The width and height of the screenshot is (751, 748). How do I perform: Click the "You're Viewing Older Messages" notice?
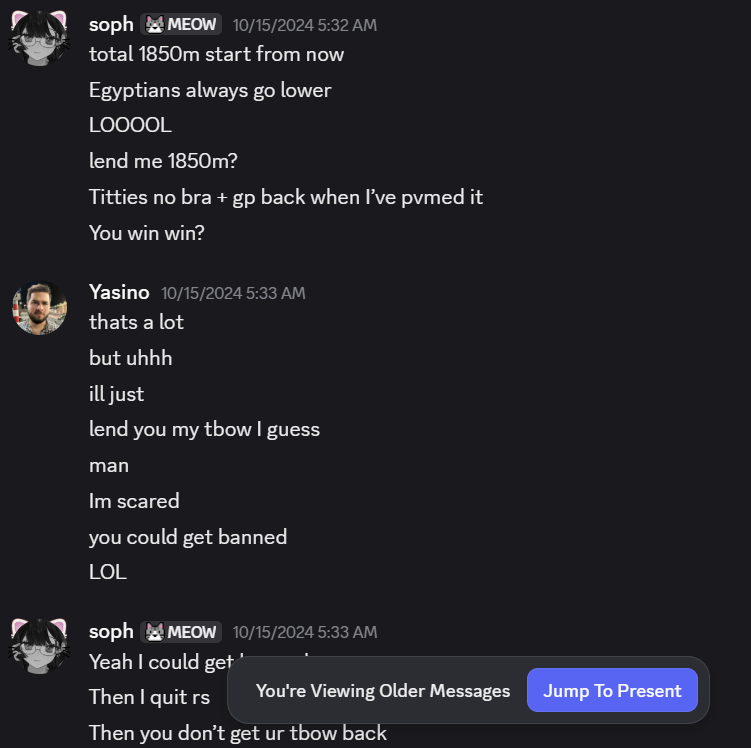[x=382, y=691]
